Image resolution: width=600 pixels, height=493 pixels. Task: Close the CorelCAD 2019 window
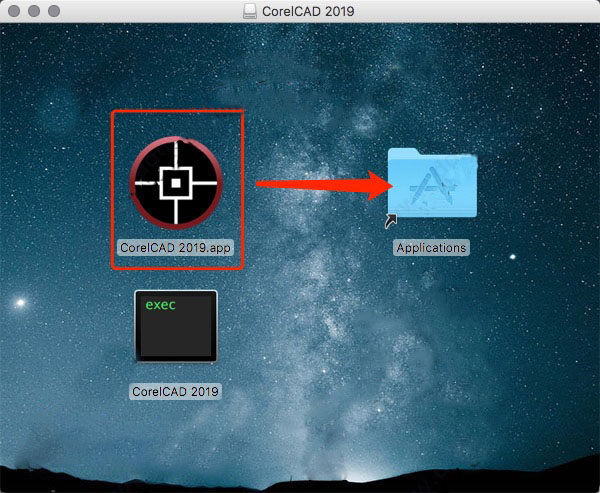[14, 11]
